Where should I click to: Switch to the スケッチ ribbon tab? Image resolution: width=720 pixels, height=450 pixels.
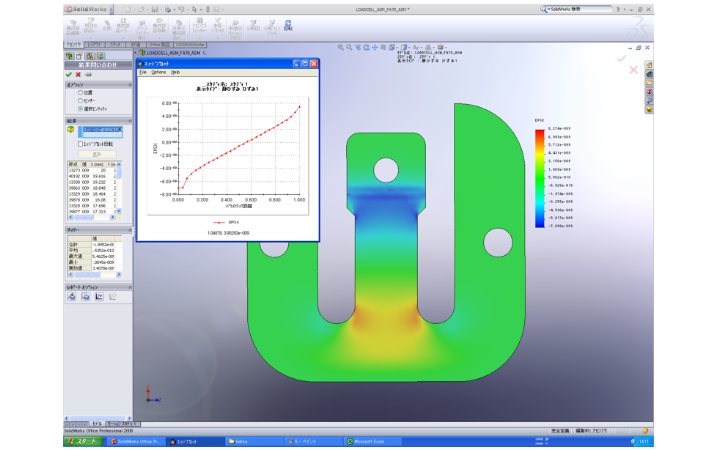tap(115, 45)
